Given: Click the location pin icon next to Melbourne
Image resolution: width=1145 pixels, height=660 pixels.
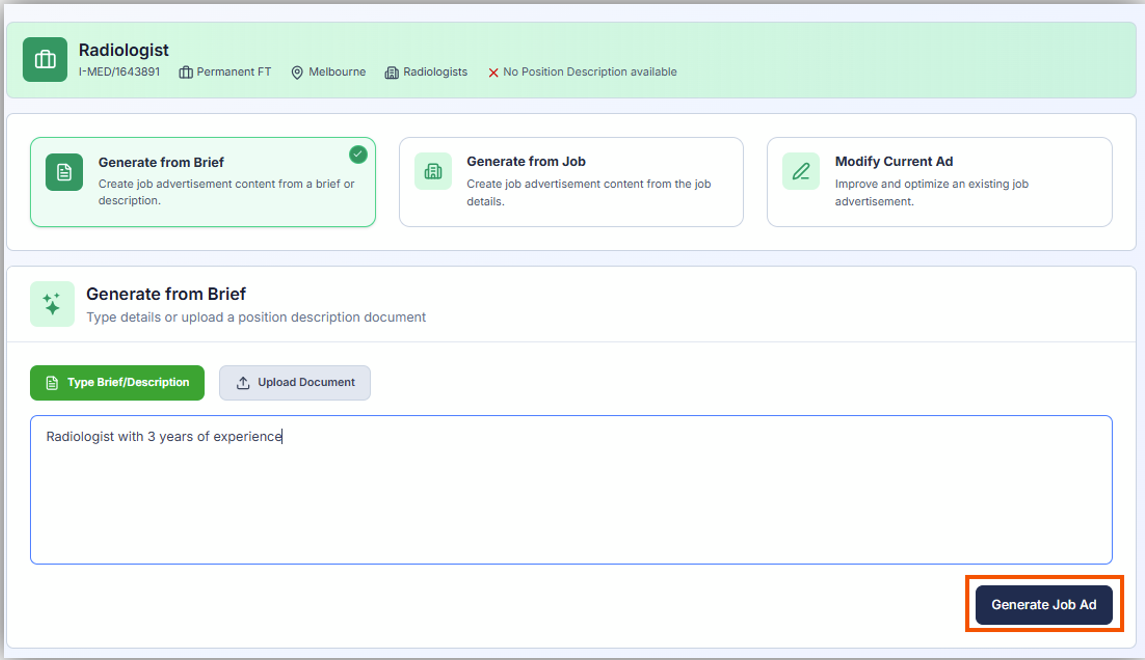Looking at the screenshot, I should click(297, 73).
